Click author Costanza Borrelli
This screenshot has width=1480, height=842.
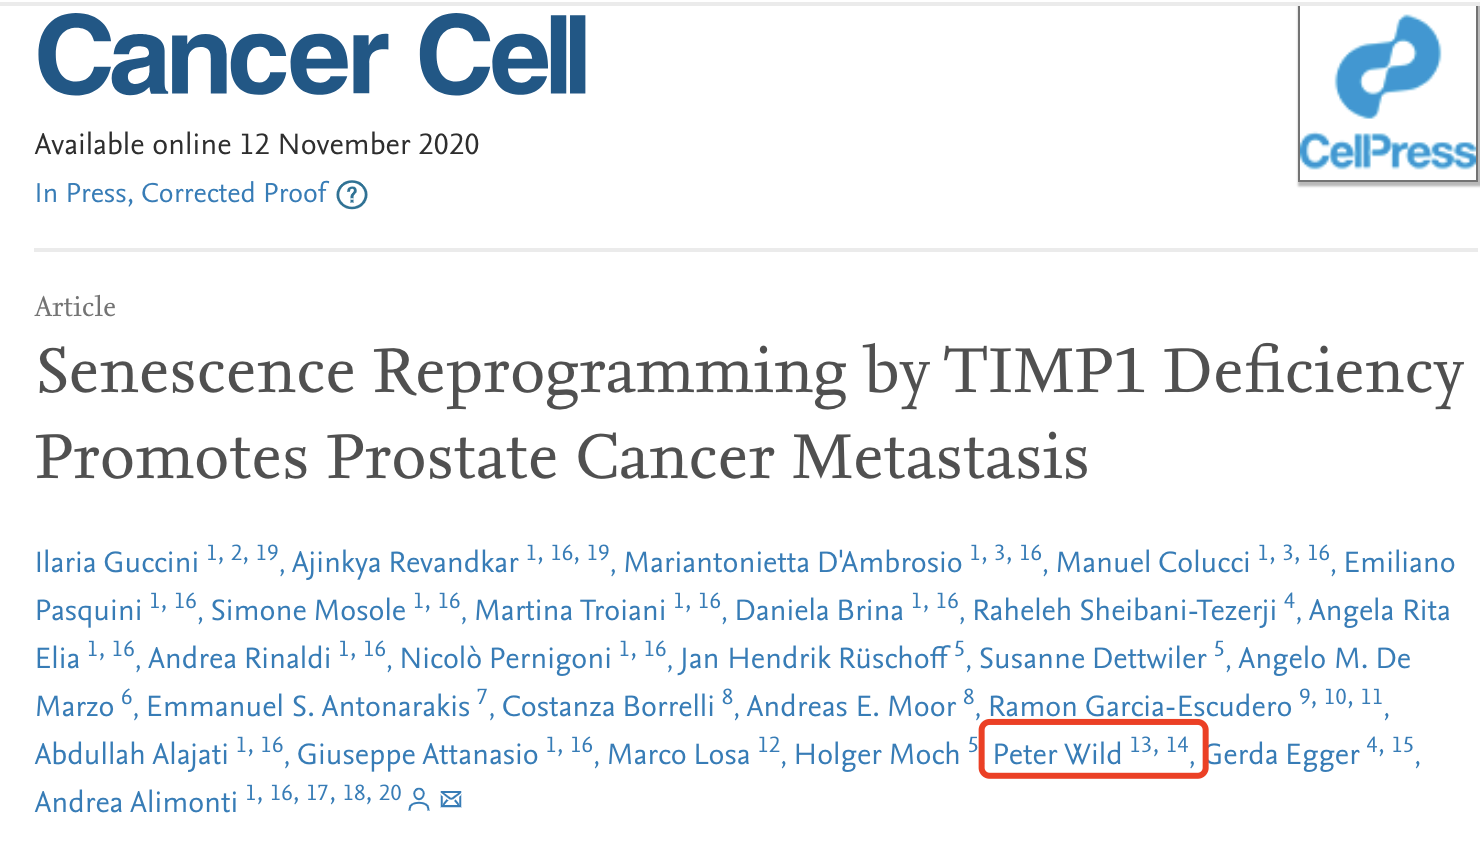tap(608, 706)
